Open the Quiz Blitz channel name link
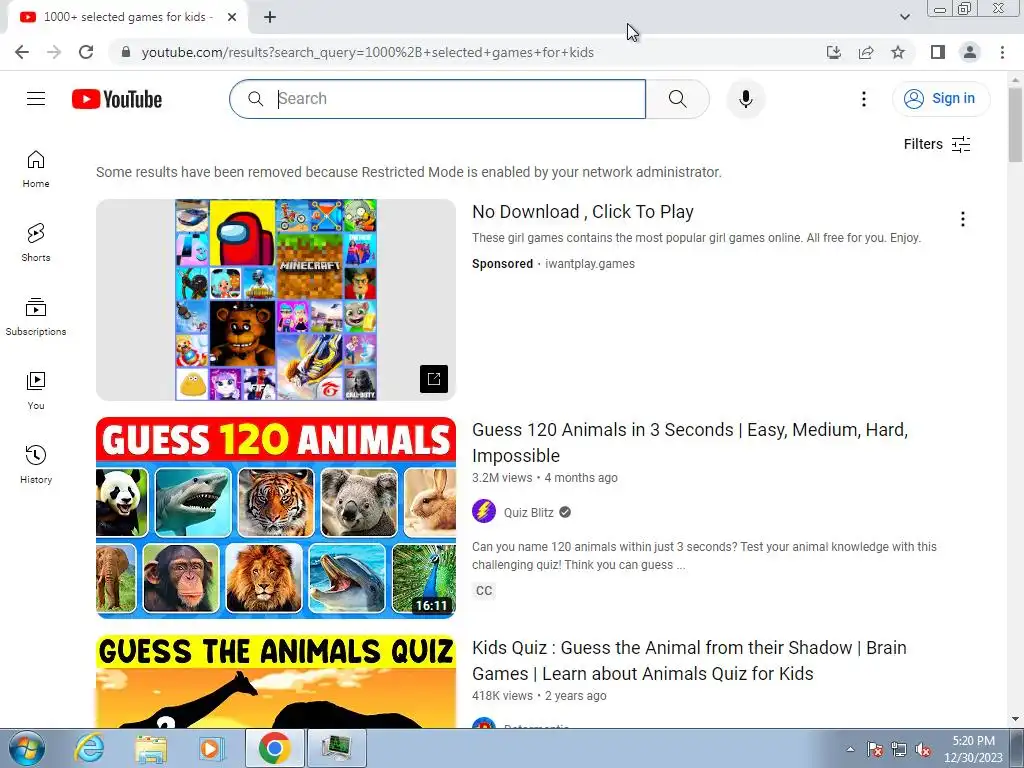 click(528, 513)
